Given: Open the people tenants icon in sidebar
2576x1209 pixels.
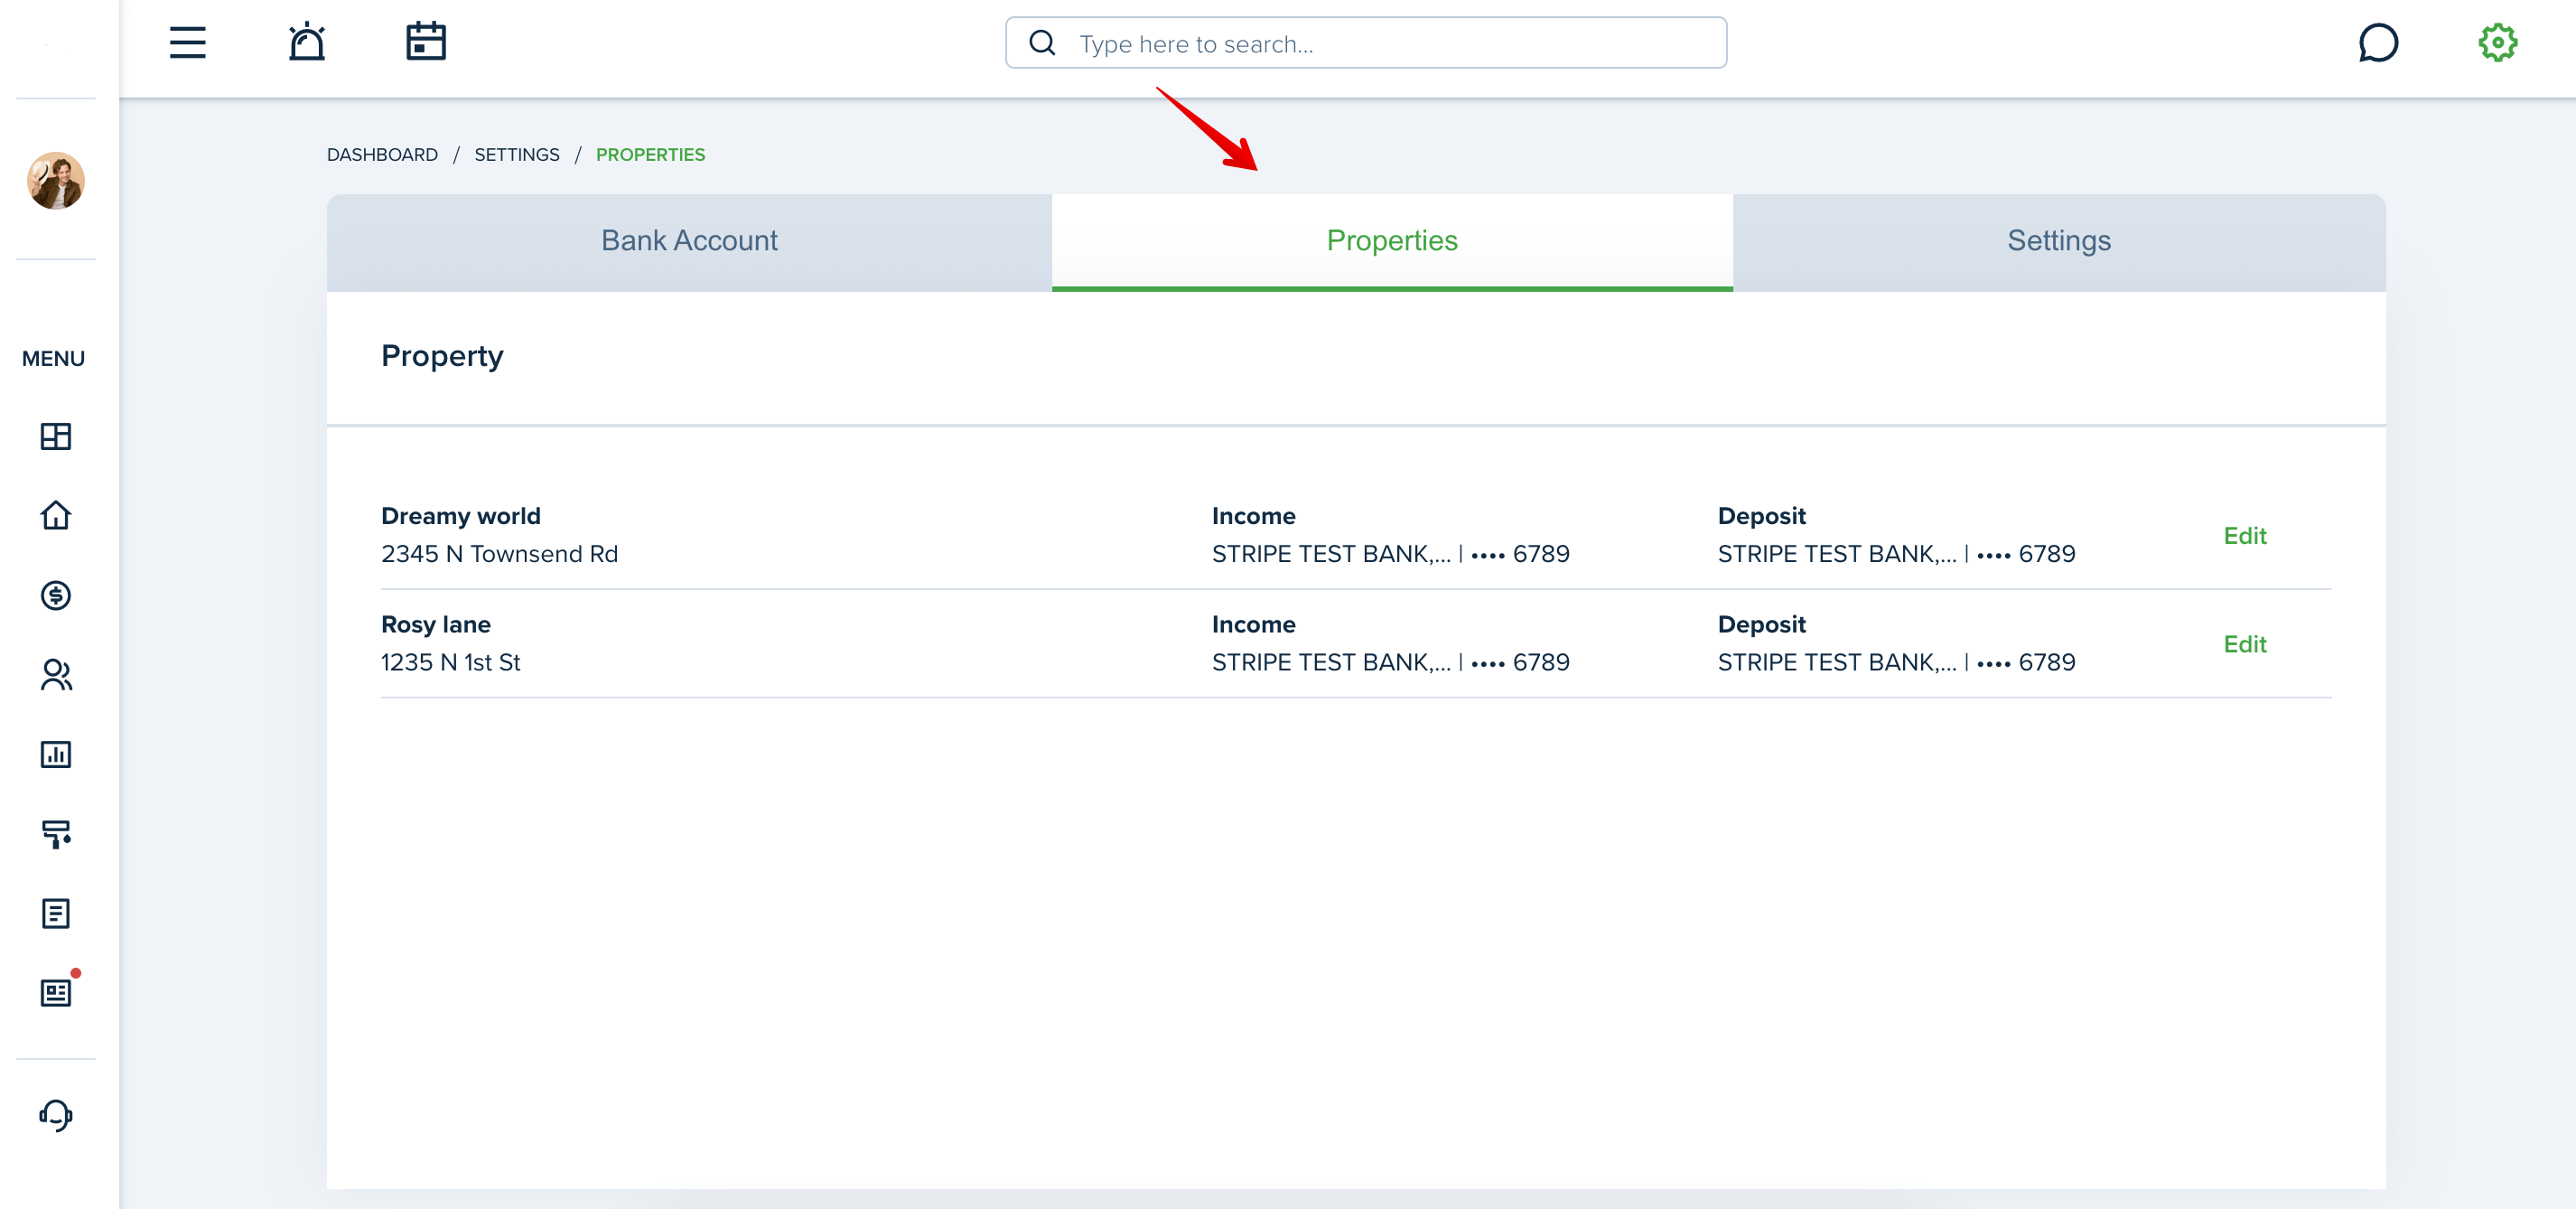Looking at the screenshot, I should pyautogui.click(x=56, y=675).
